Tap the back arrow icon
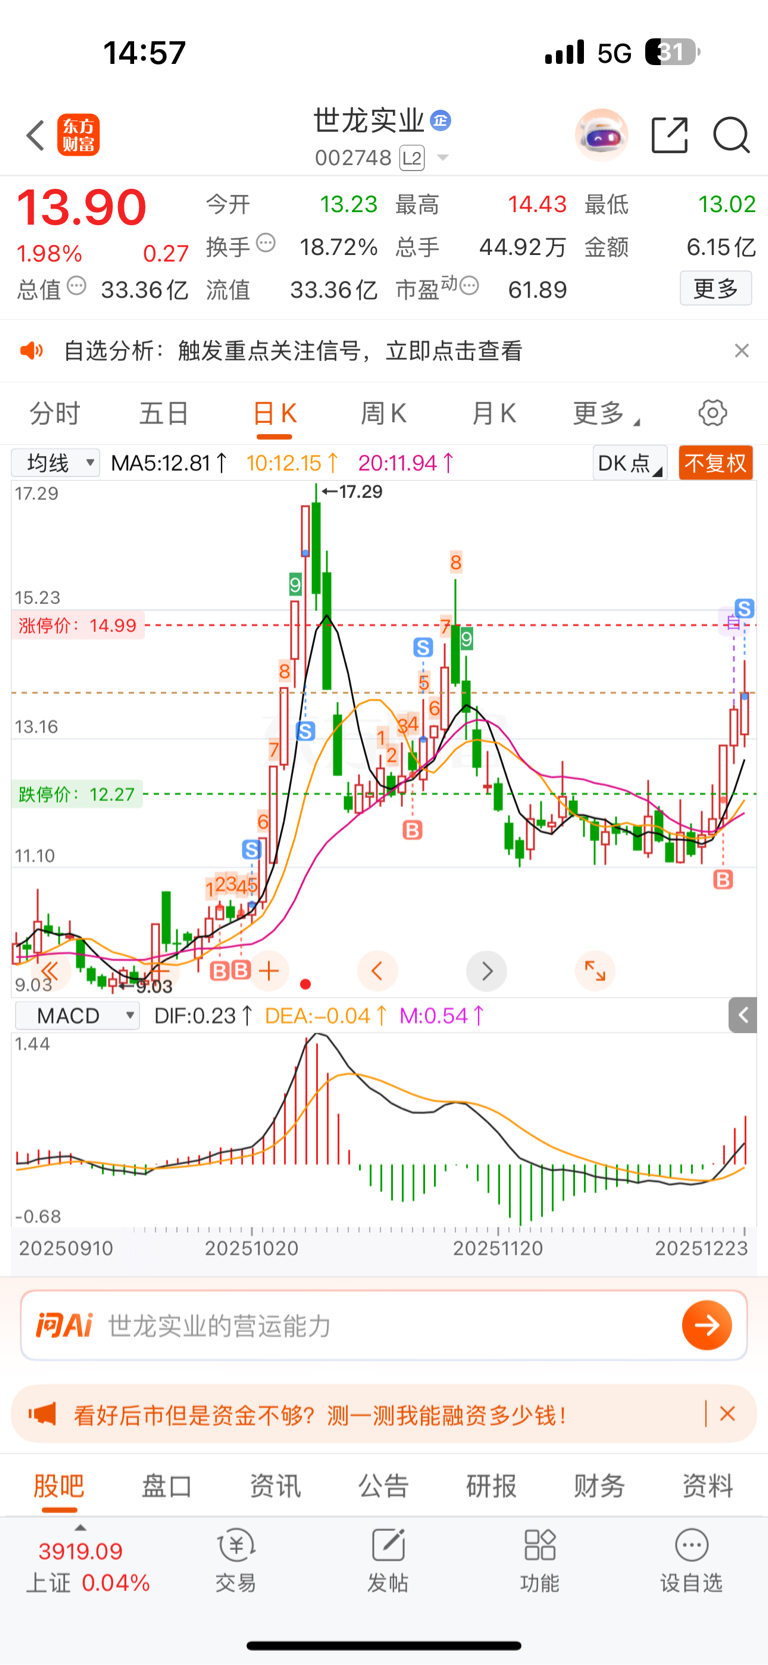The image size is (768, 1665). click(x=35, y=135)
